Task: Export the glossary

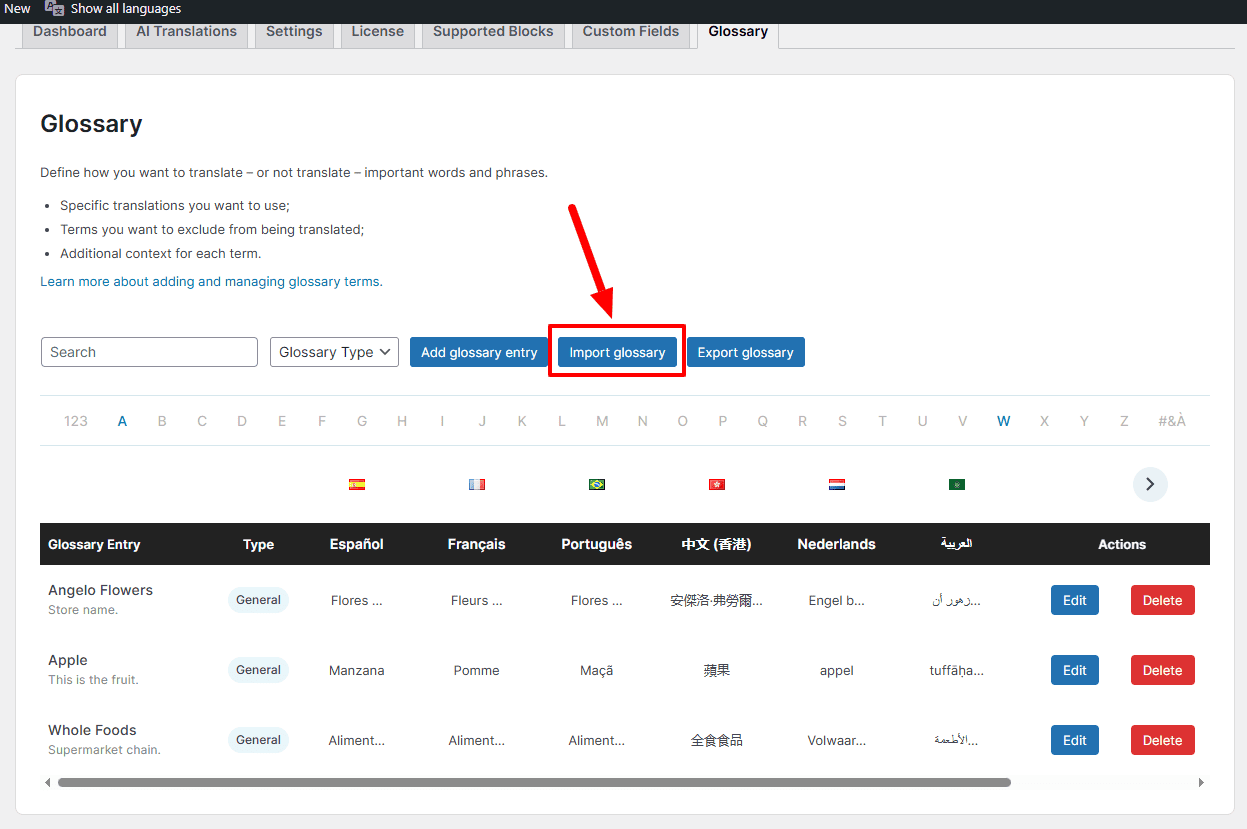Action: click(745, 352)
